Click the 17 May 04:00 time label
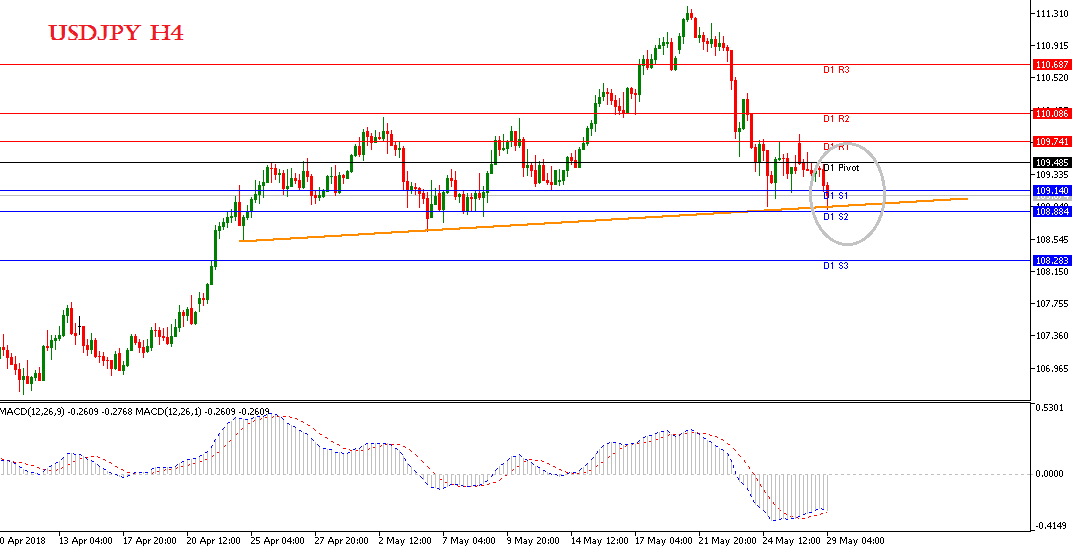Viewport: 1077px width, 551px height. (663, 541)
